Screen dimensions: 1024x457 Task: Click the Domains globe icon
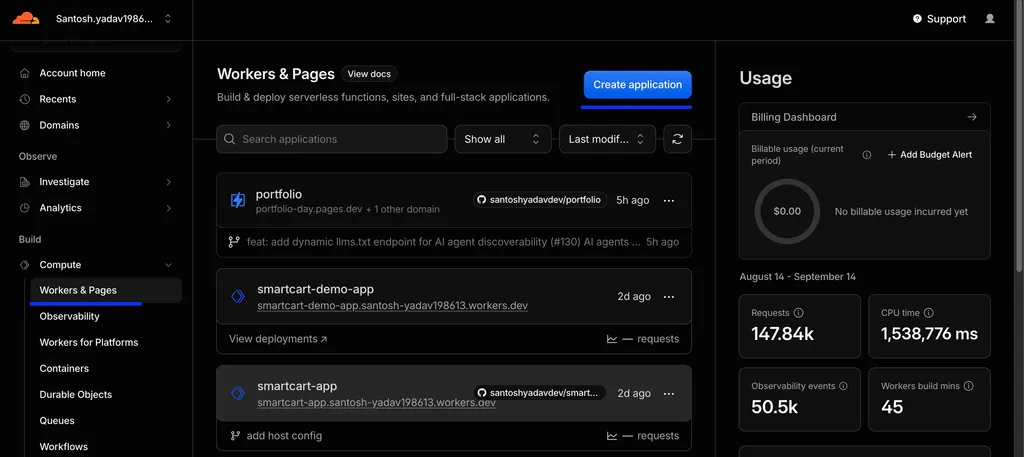pos(25,125)
